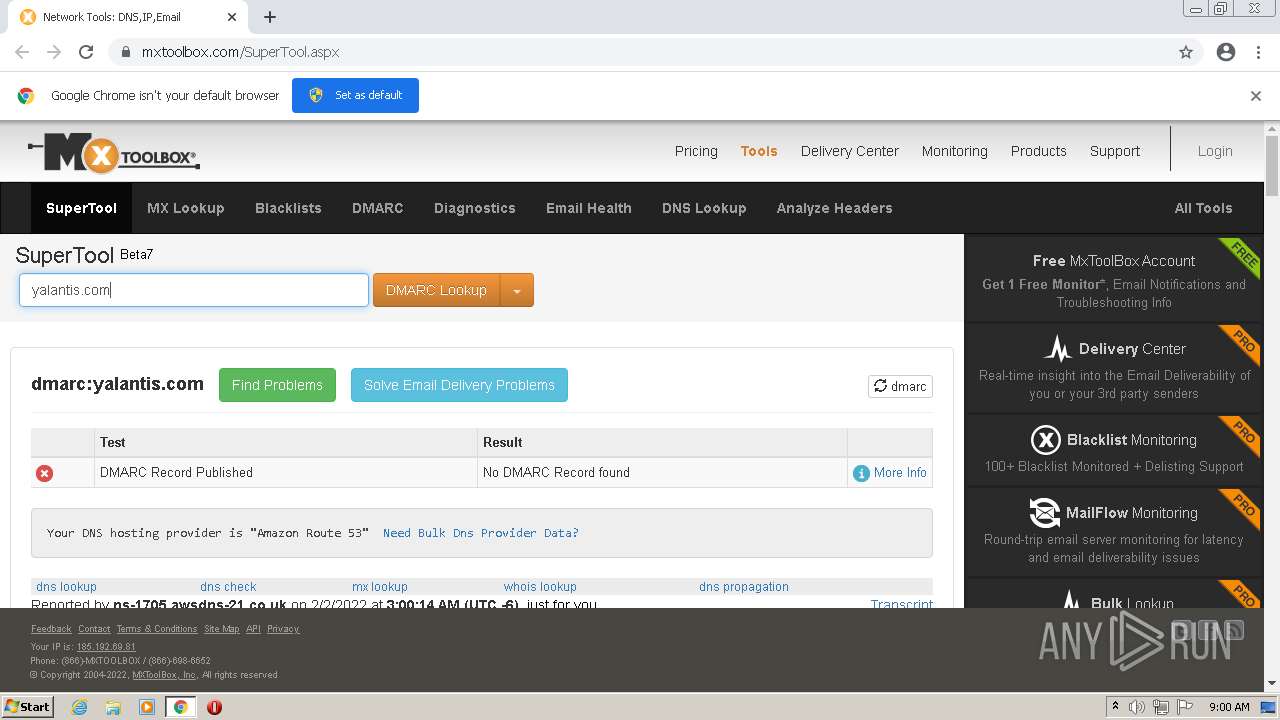
Task: Click the dns lookup link
Action: click(66, 587)
